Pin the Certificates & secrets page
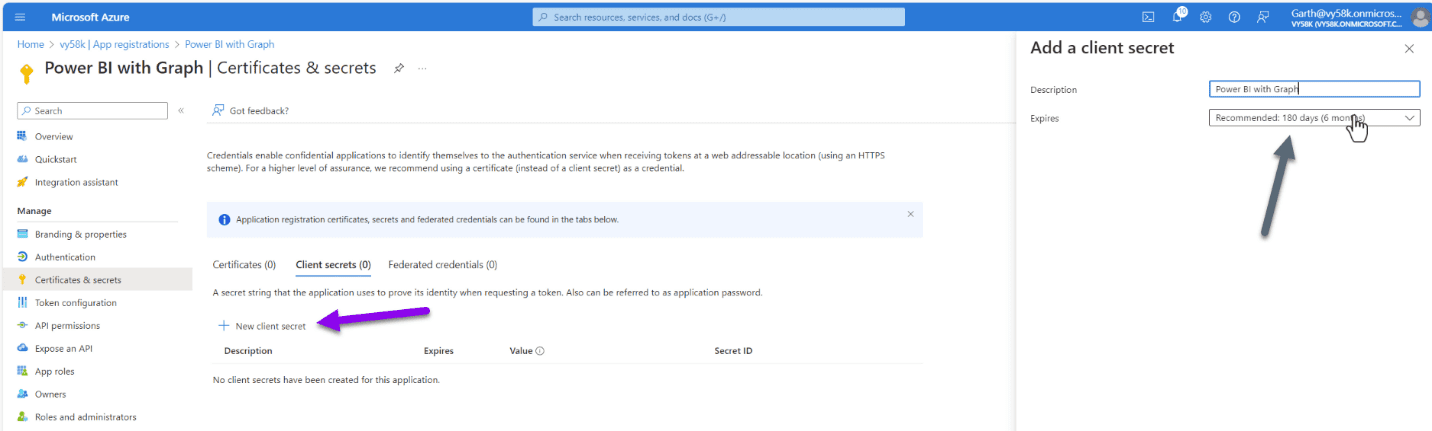The image size is (1432, 431). 399,68
